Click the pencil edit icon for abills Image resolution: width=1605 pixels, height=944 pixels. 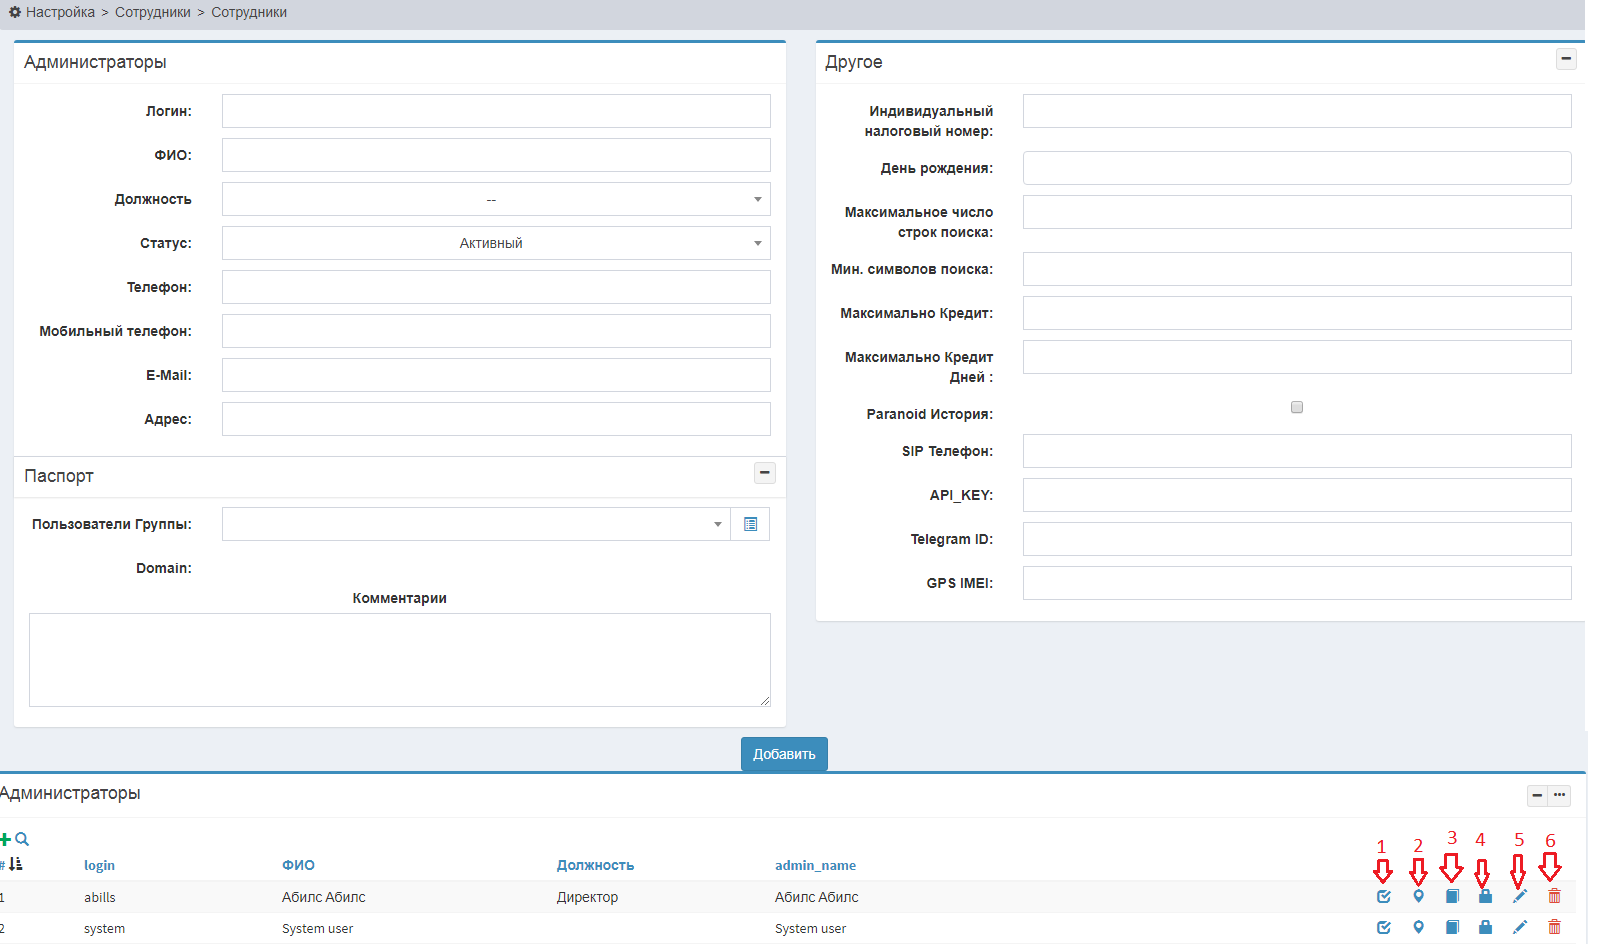(1520, 897)
